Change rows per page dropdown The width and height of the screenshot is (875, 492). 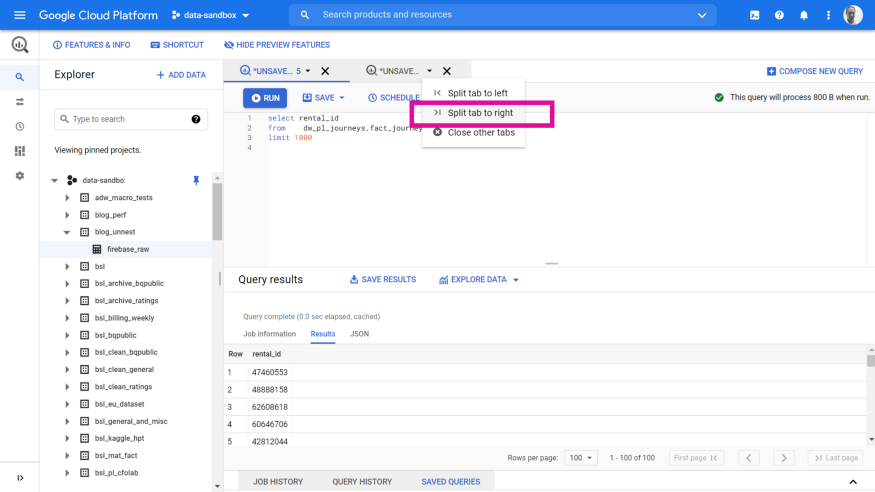581,458
